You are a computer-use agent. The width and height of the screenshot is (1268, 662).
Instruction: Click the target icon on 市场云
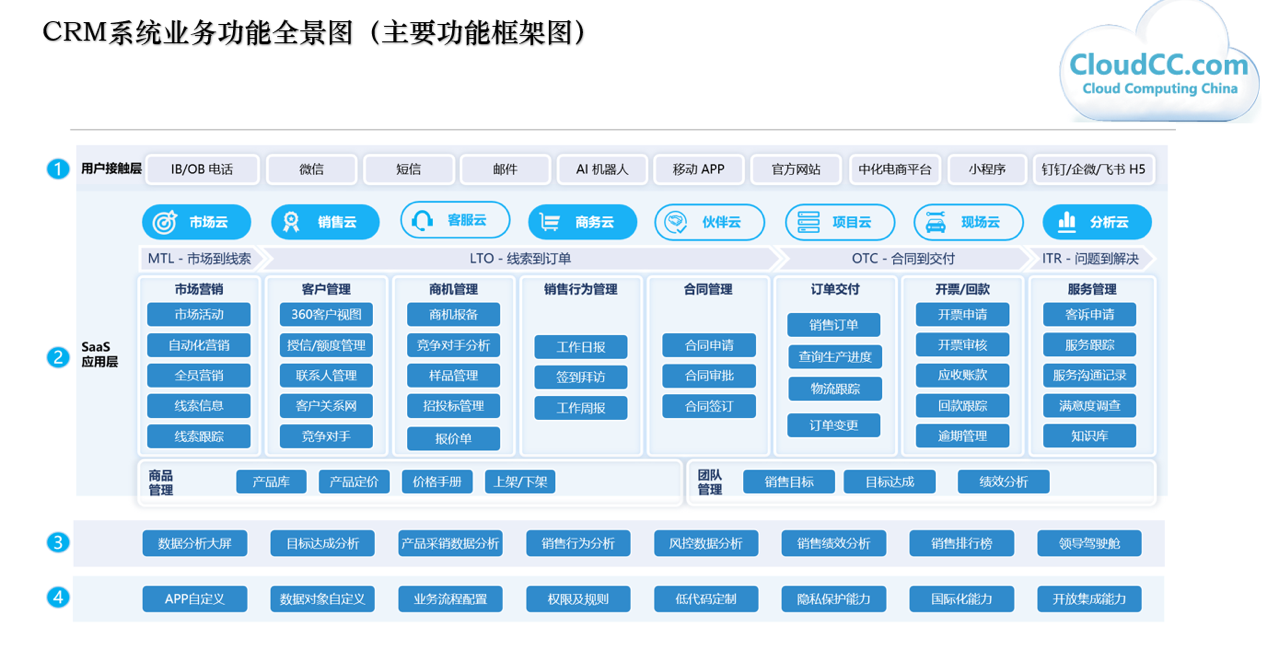[x=164, y=222]
